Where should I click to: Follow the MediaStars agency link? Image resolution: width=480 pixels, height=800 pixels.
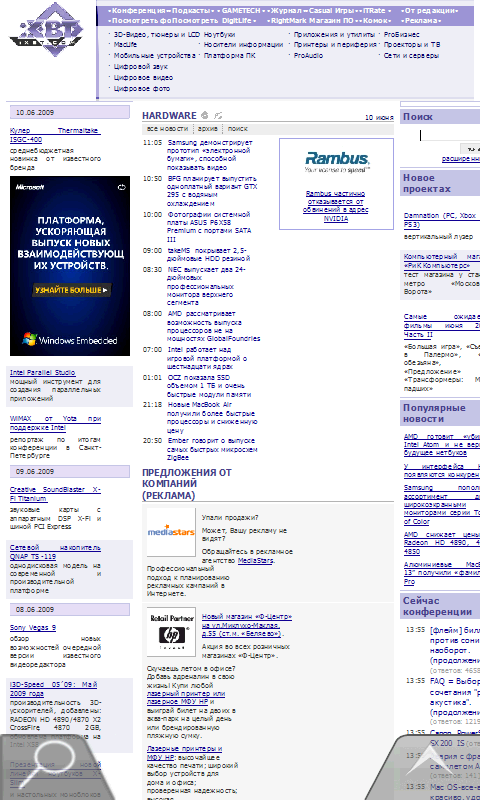point(255,561)
